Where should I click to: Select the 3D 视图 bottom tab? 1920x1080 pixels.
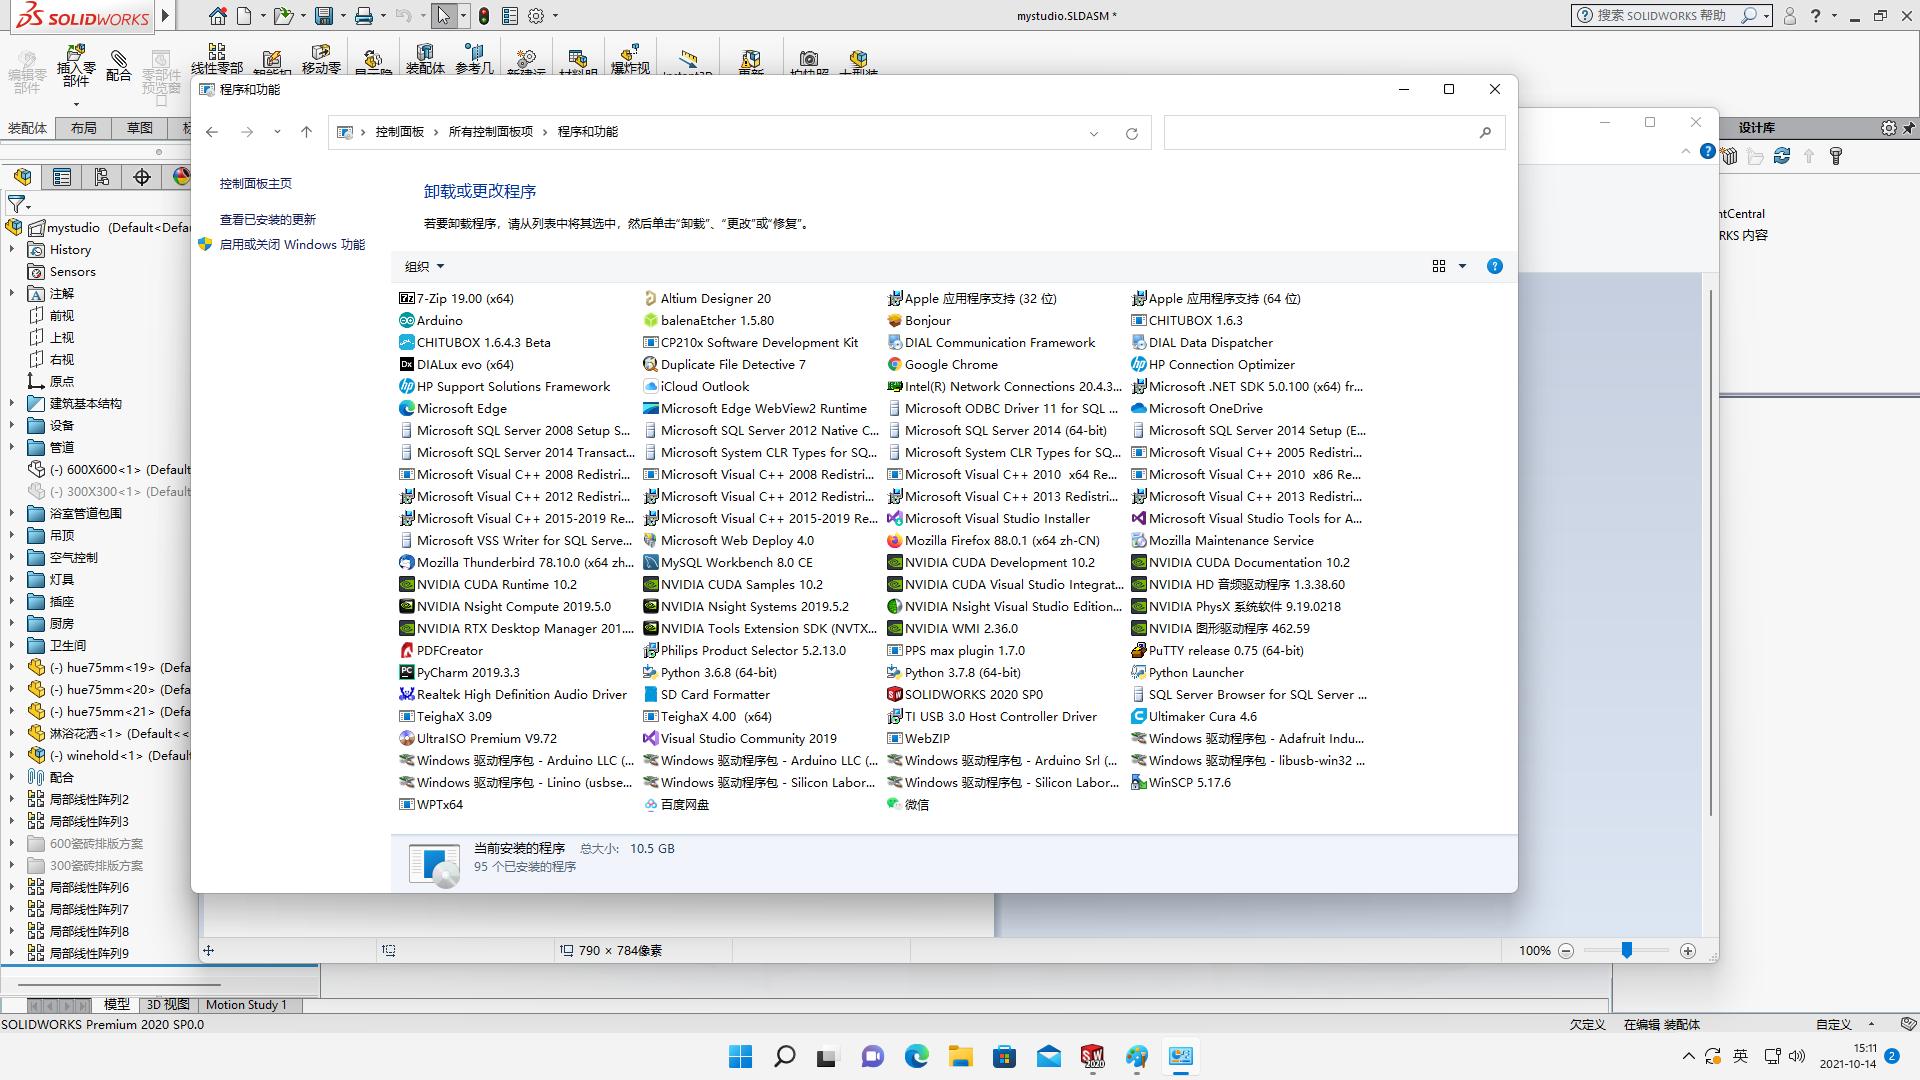click(168, 1004)
